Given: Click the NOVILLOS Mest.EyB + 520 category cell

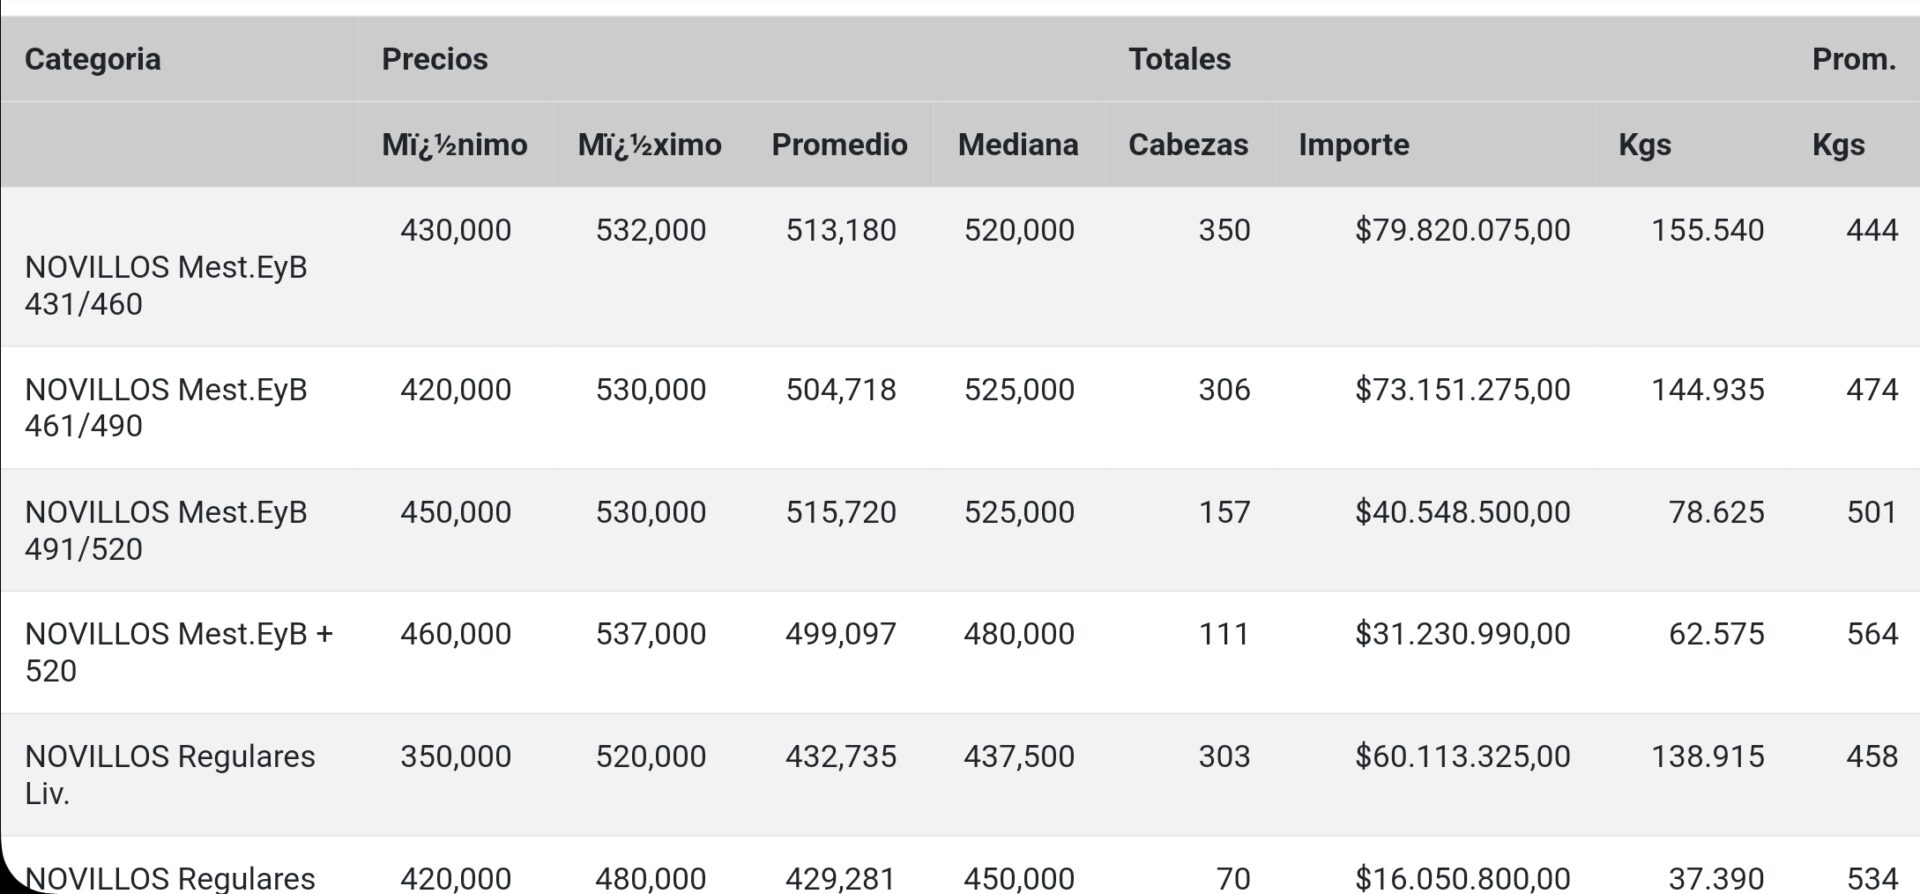Looking at the screenshot, I should pos(178,652).
